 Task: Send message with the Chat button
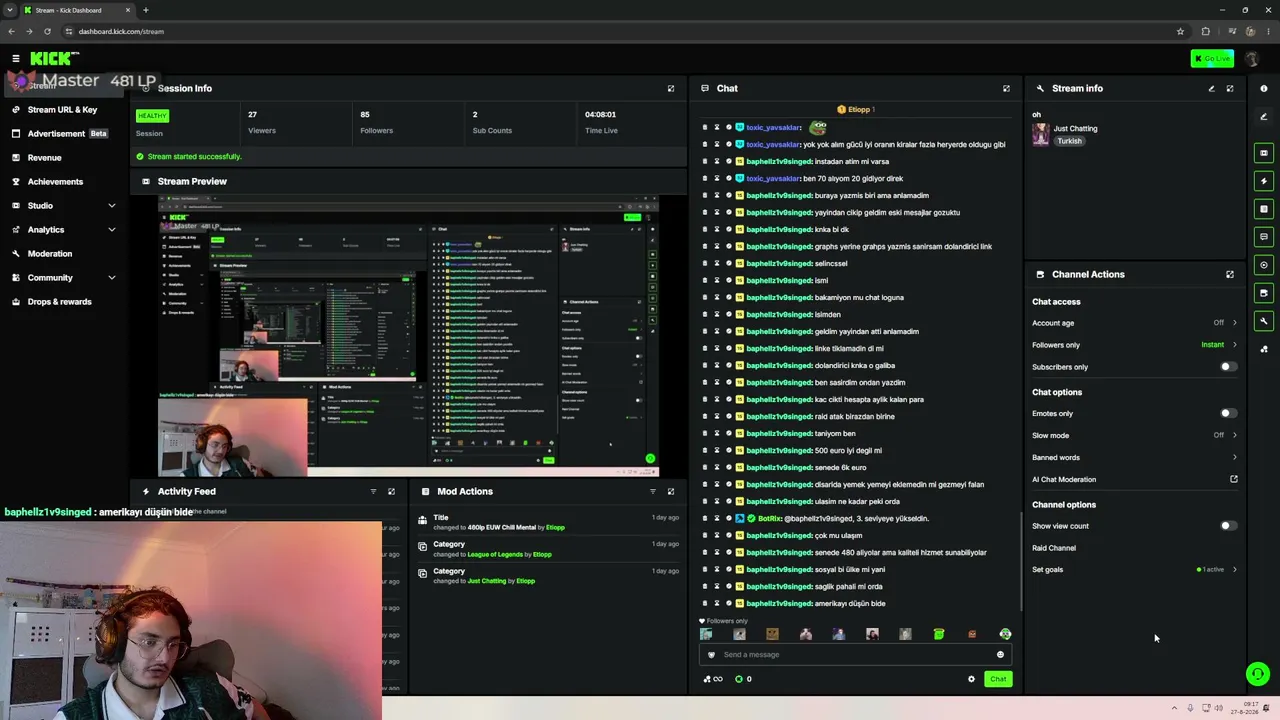coord(998,679)
